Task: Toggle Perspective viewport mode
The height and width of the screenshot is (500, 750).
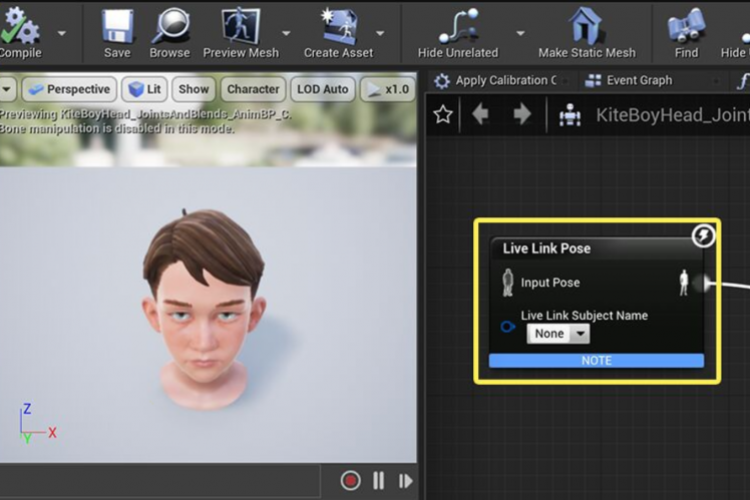Action: point(68,89)
